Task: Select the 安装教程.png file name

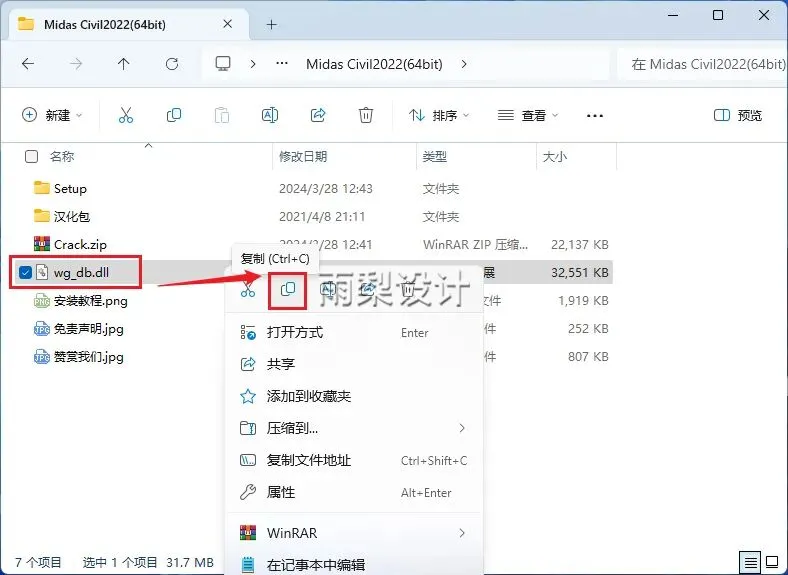Action: point(91,301)
